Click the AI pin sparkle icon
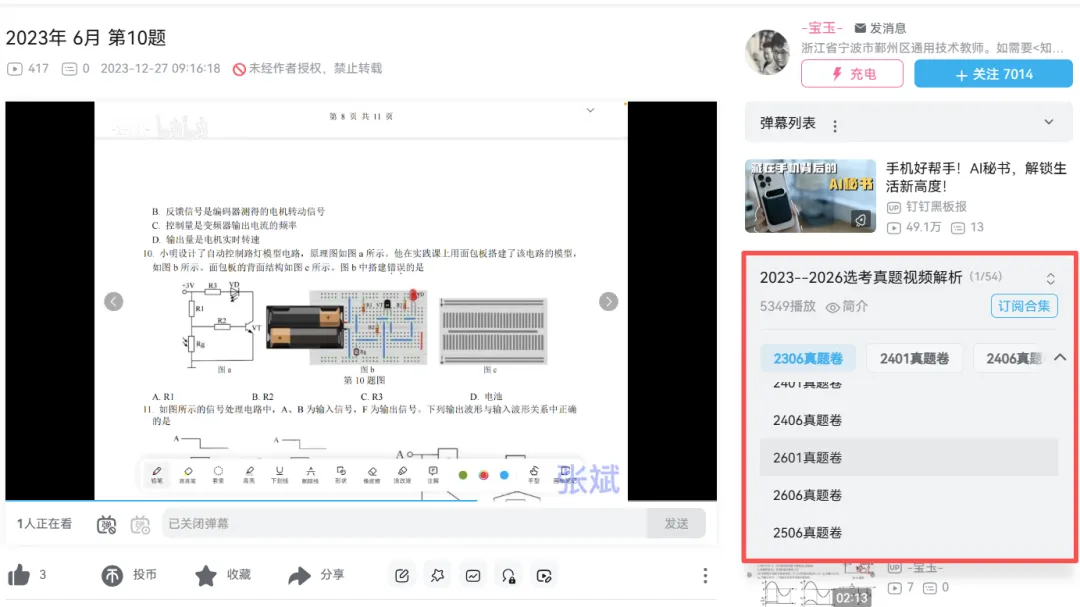The height and width of the screenshot is (607, 1080). [x=437, y=576]
